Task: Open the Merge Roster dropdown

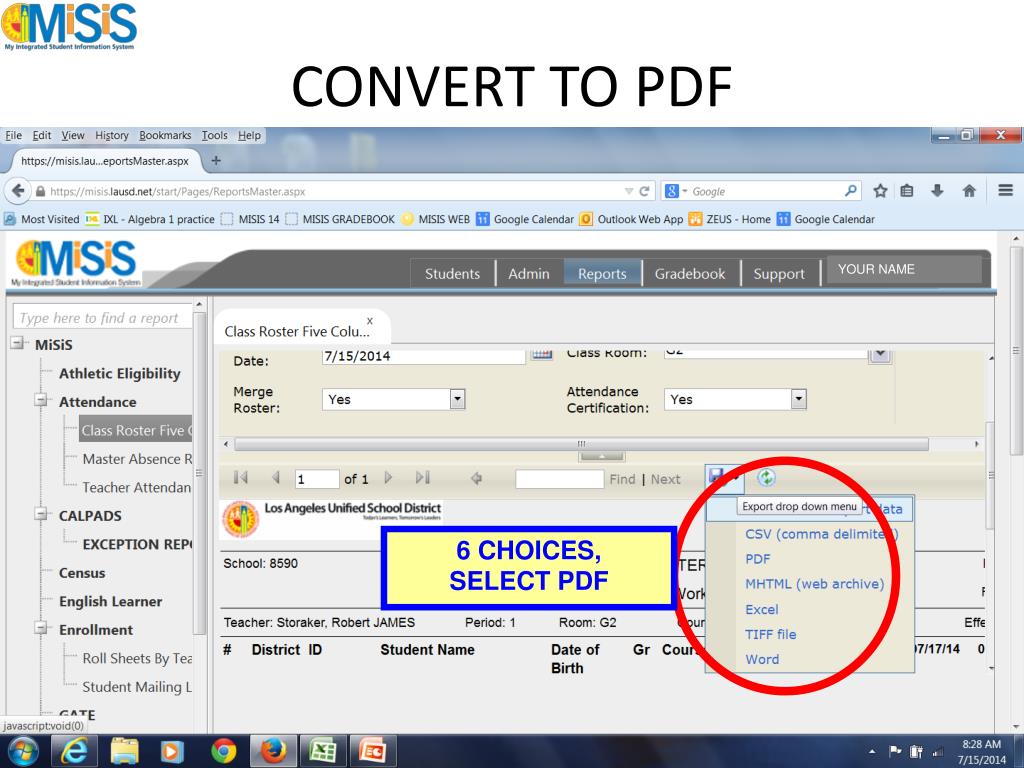Action: (x=458, y=399)
